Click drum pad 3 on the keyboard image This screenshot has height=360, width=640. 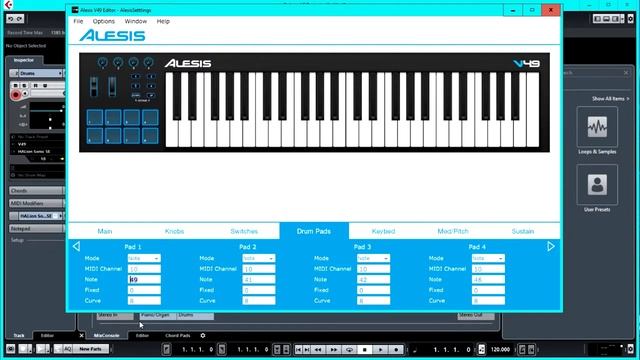(x=131, y=118)
